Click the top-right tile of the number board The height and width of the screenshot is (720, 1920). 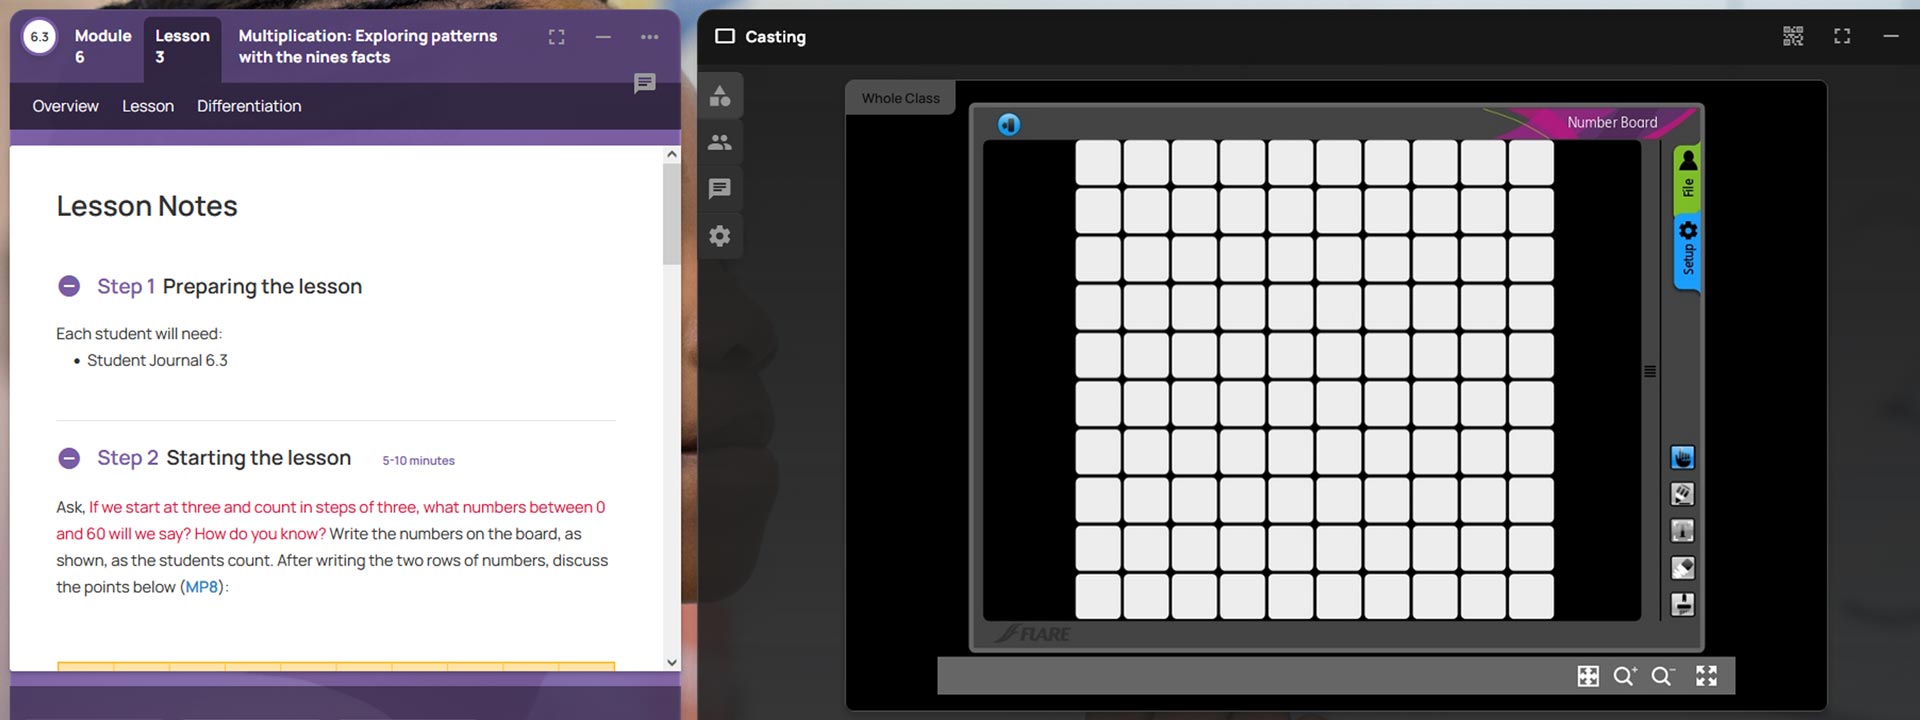pyautogui.click(x=1531, y=162)
